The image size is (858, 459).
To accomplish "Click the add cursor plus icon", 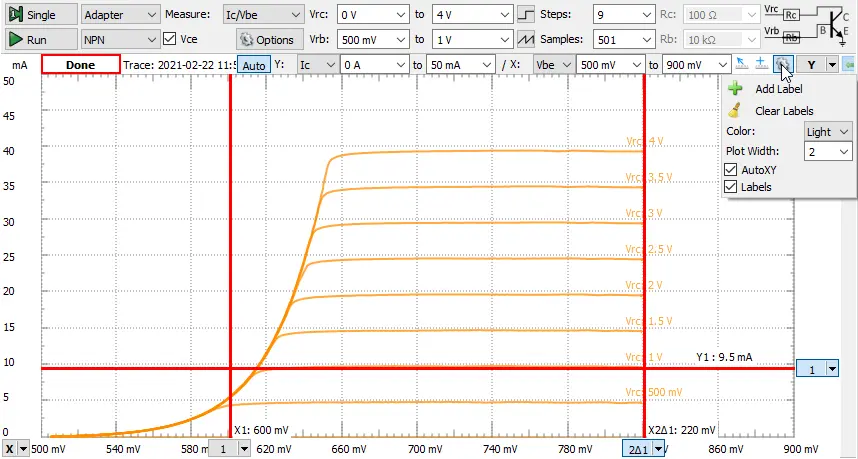I will click(761, 64).
